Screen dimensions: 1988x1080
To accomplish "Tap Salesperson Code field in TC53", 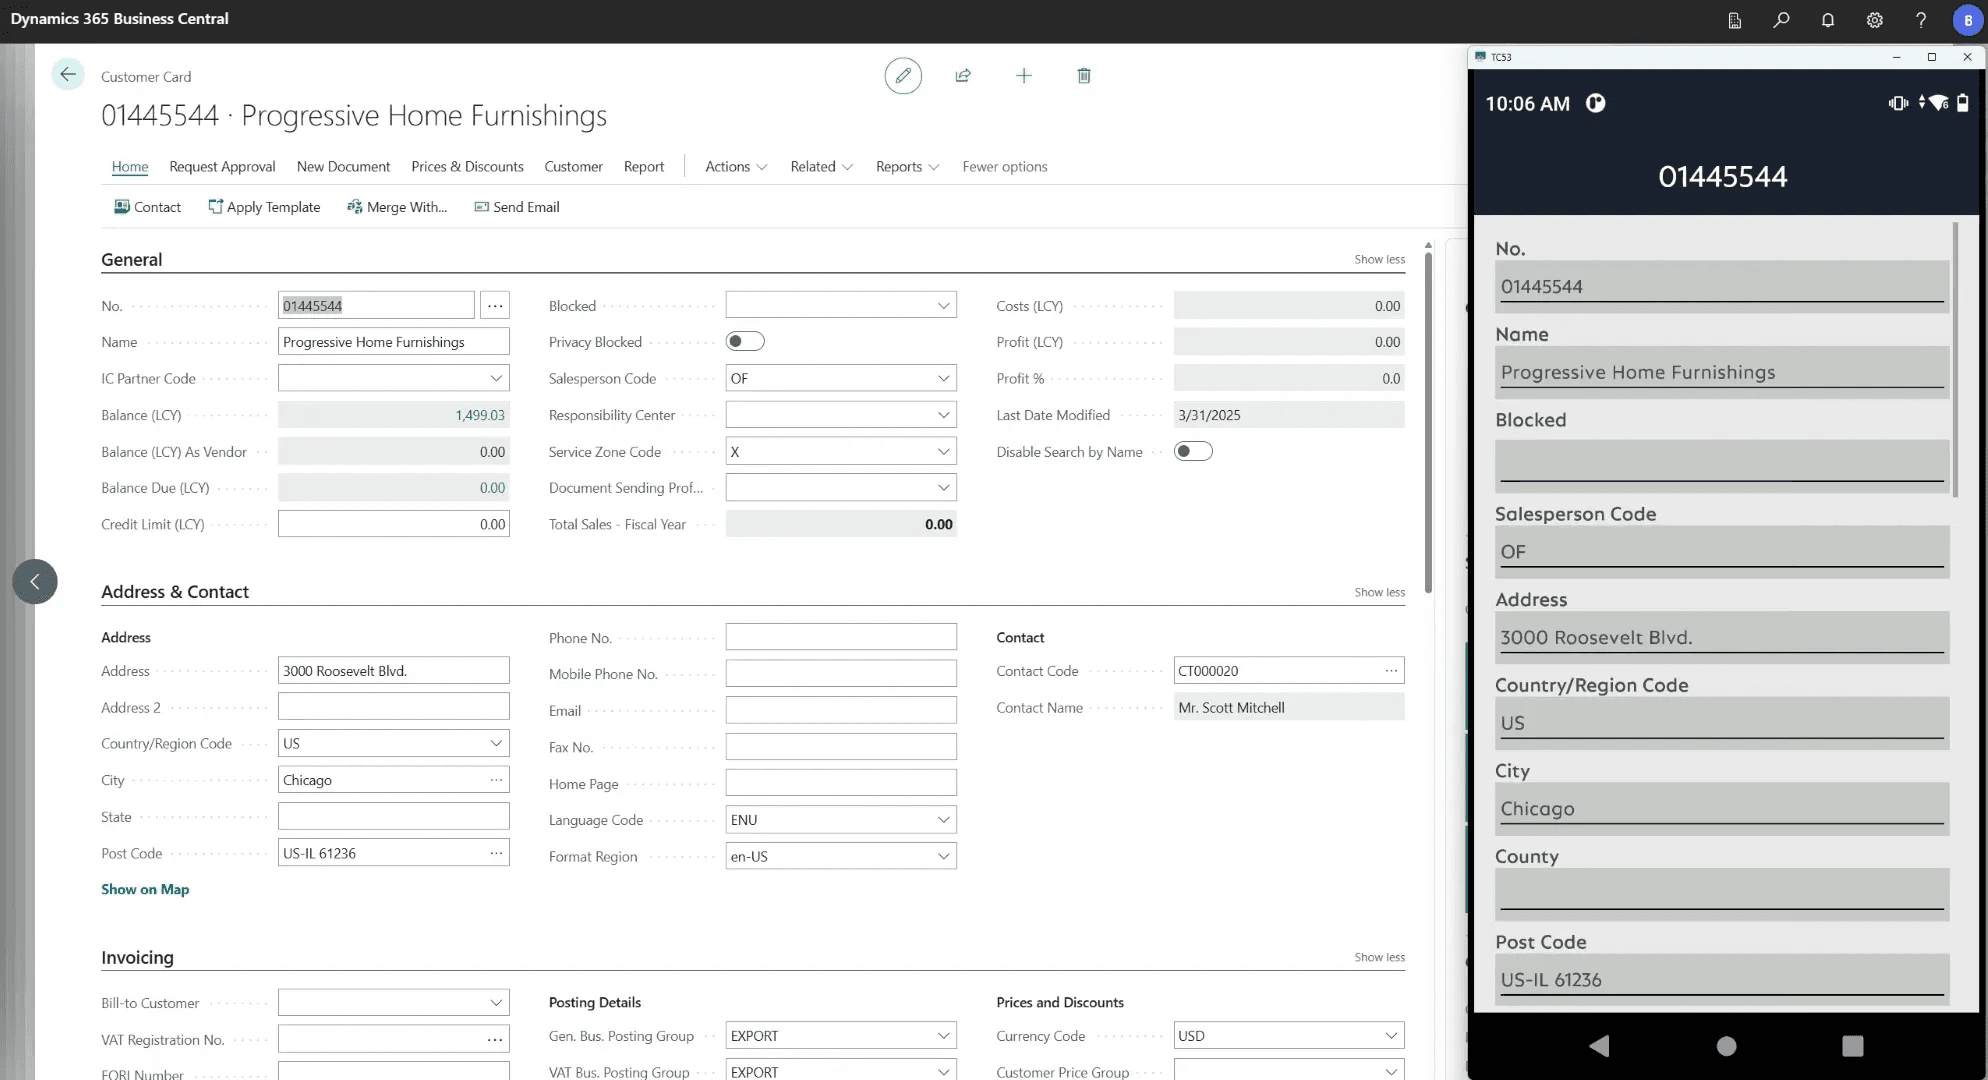I will [1721, 552].
